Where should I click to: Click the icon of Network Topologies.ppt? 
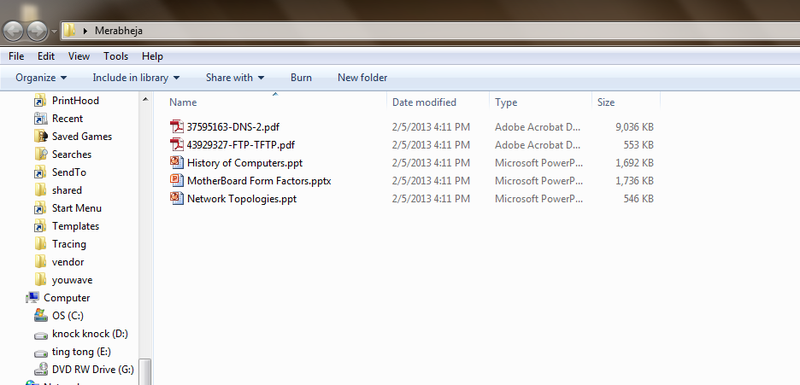[177, 198]
